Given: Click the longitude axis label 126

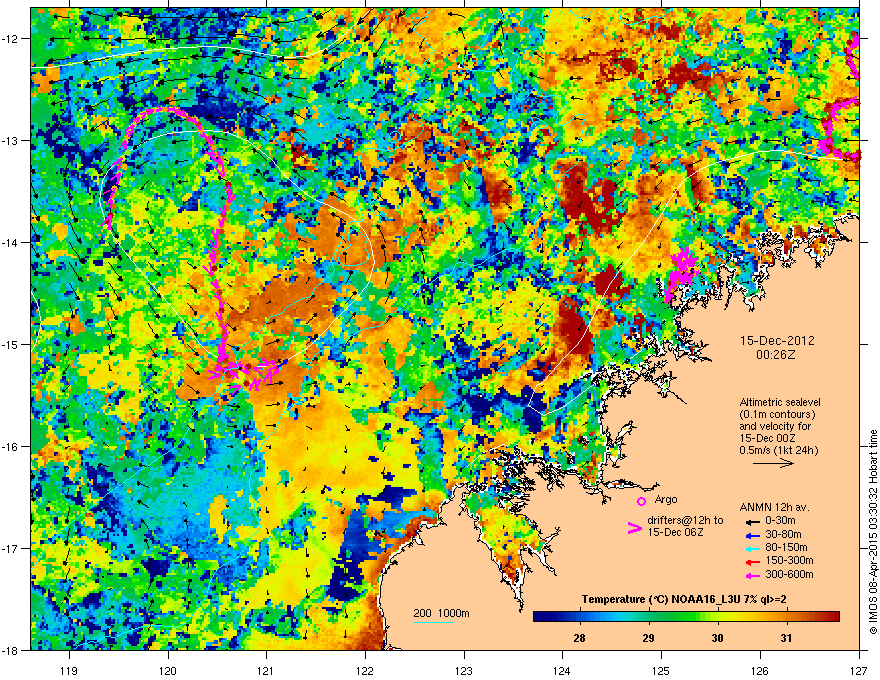Looking at the screenshot, I should [x=760, y=670].
